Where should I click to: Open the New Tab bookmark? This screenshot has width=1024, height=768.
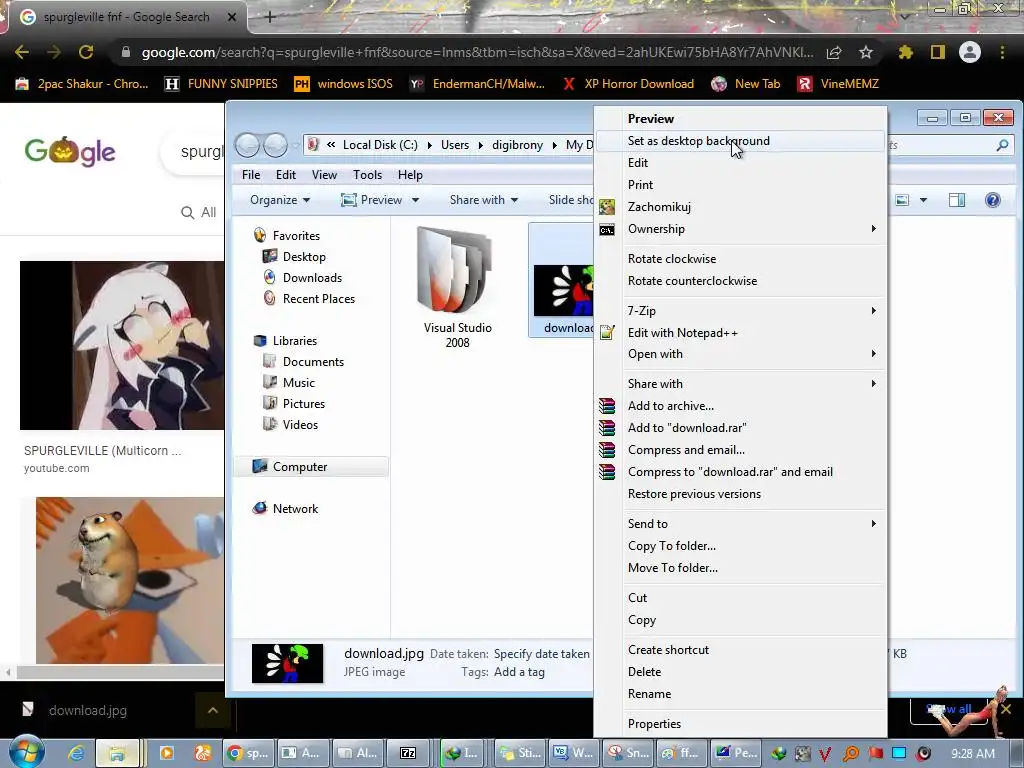[746, 84]
